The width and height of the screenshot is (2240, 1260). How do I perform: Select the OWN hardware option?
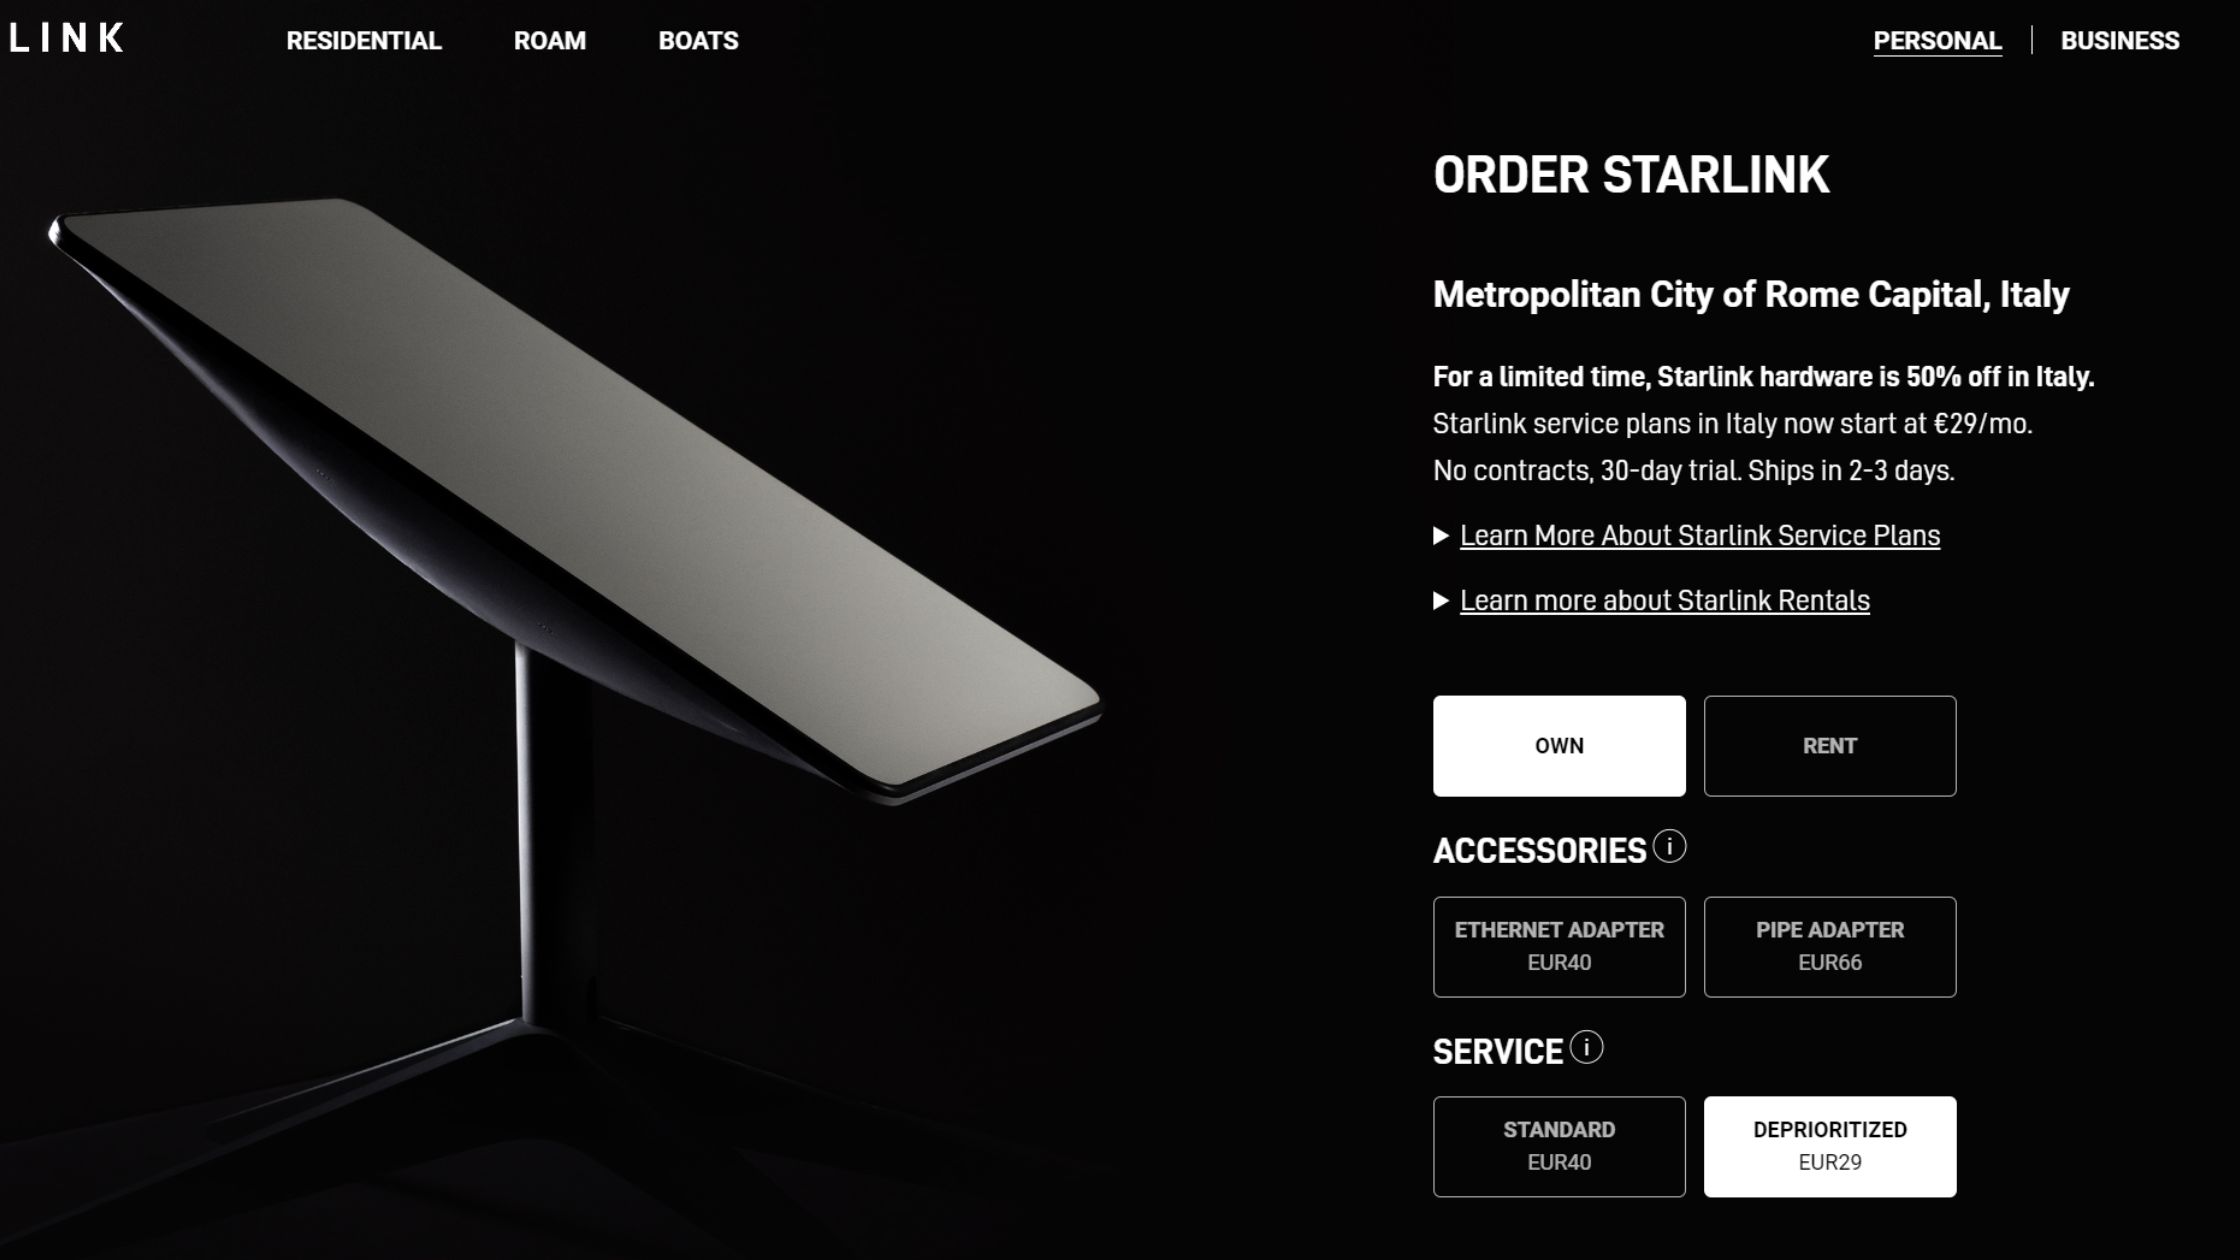pyautogui.click(x=1559, y=746)
